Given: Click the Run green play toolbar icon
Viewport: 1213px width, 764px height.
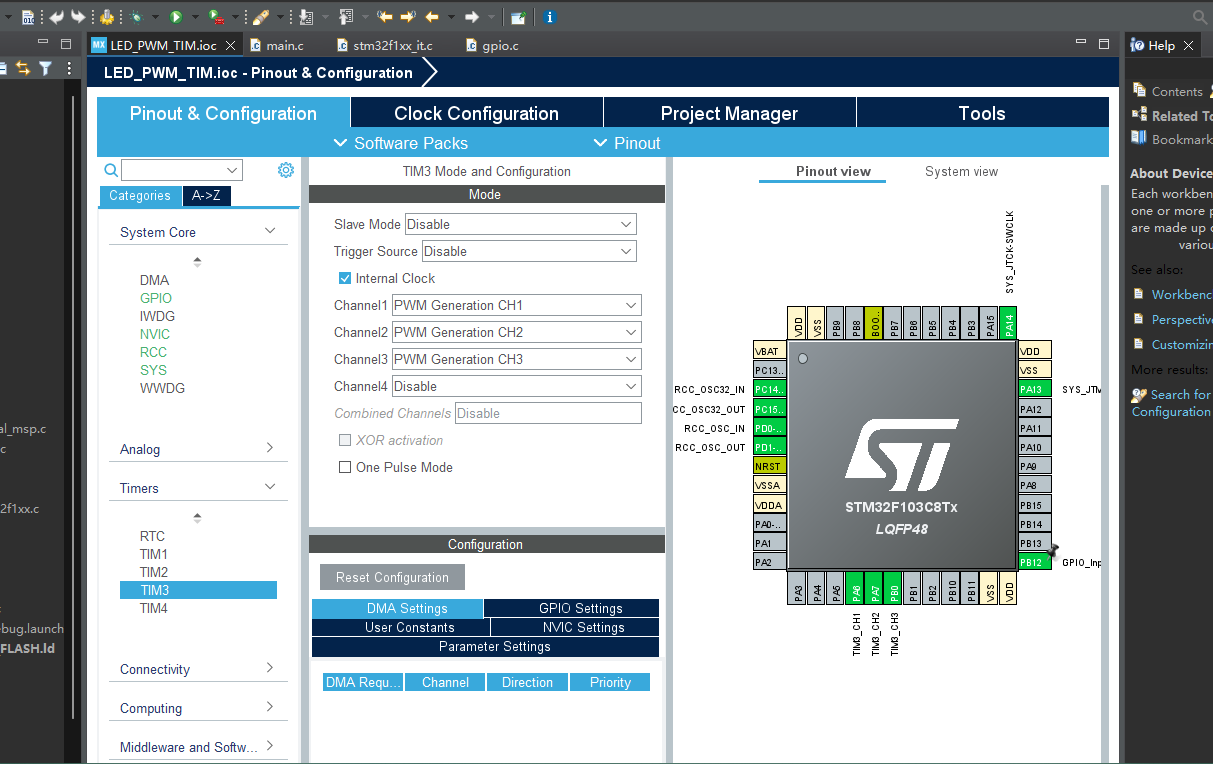Looking at the screenshot, I should 176,17.
